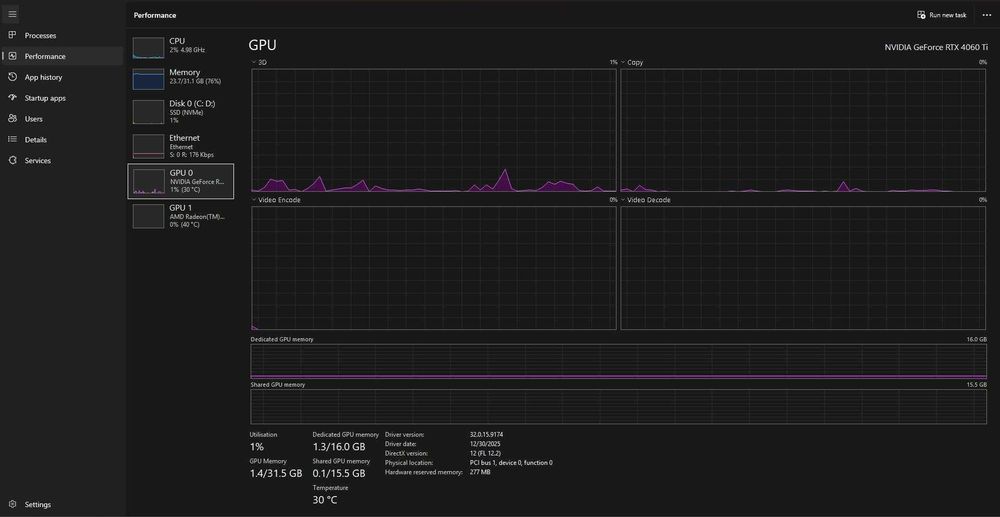Click the Shared GPU memory graph
Viewport: 1000px width, 517px height.
tap(619, 407)
